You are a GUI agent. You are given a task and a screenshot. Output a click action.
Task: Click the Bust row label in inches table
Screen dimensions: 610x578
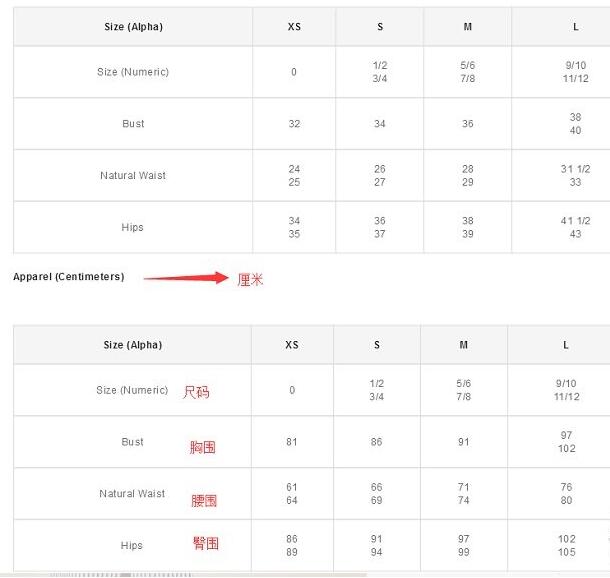[133, 124]
